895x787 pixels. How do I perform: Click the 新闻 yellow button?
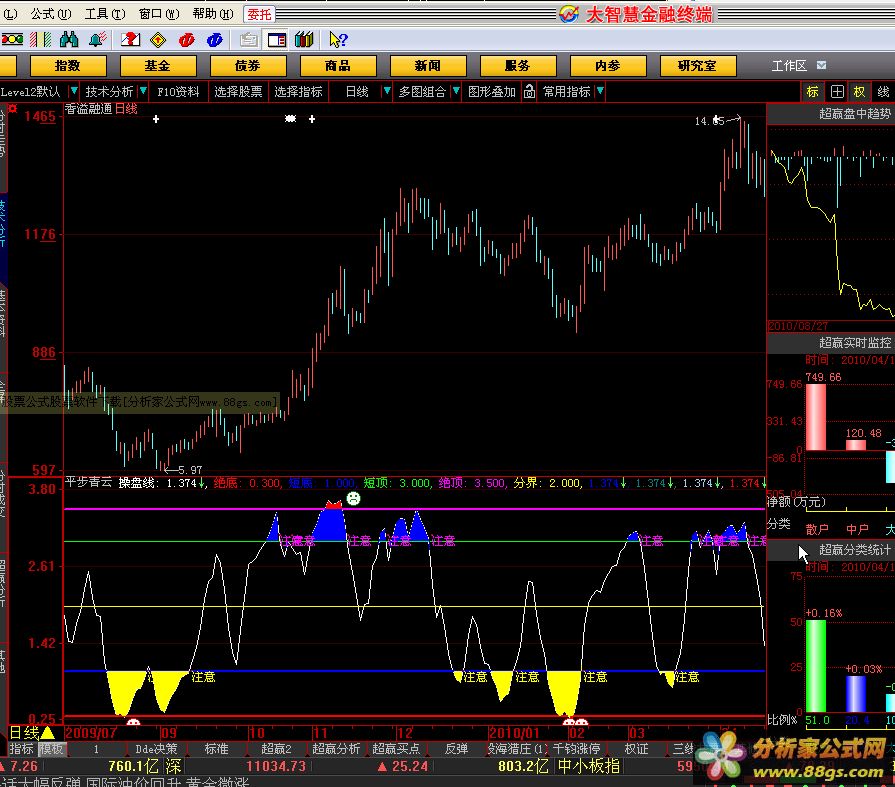(x=428, y=66)
